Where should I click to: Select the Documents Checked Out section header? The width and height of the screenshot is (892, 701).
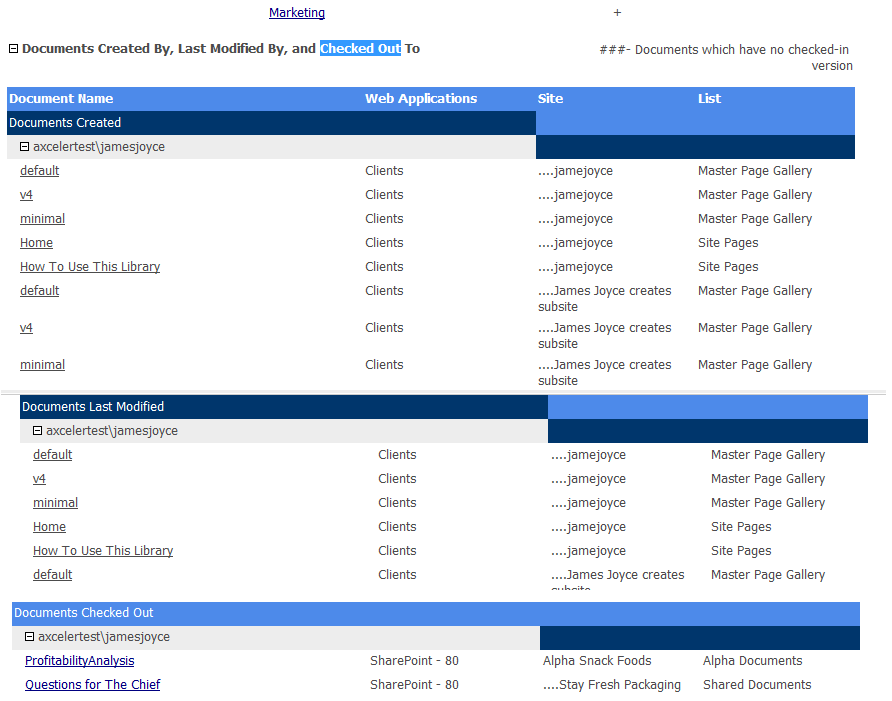(x=84, y=612)
